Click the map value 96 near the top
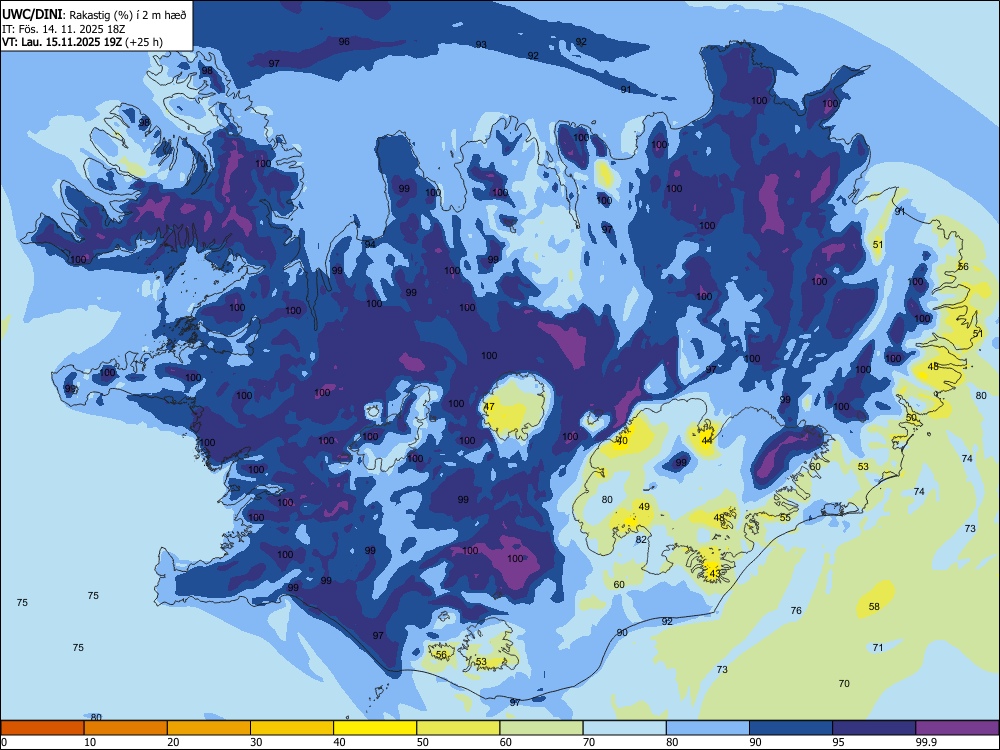 click(x=344, y=41)
